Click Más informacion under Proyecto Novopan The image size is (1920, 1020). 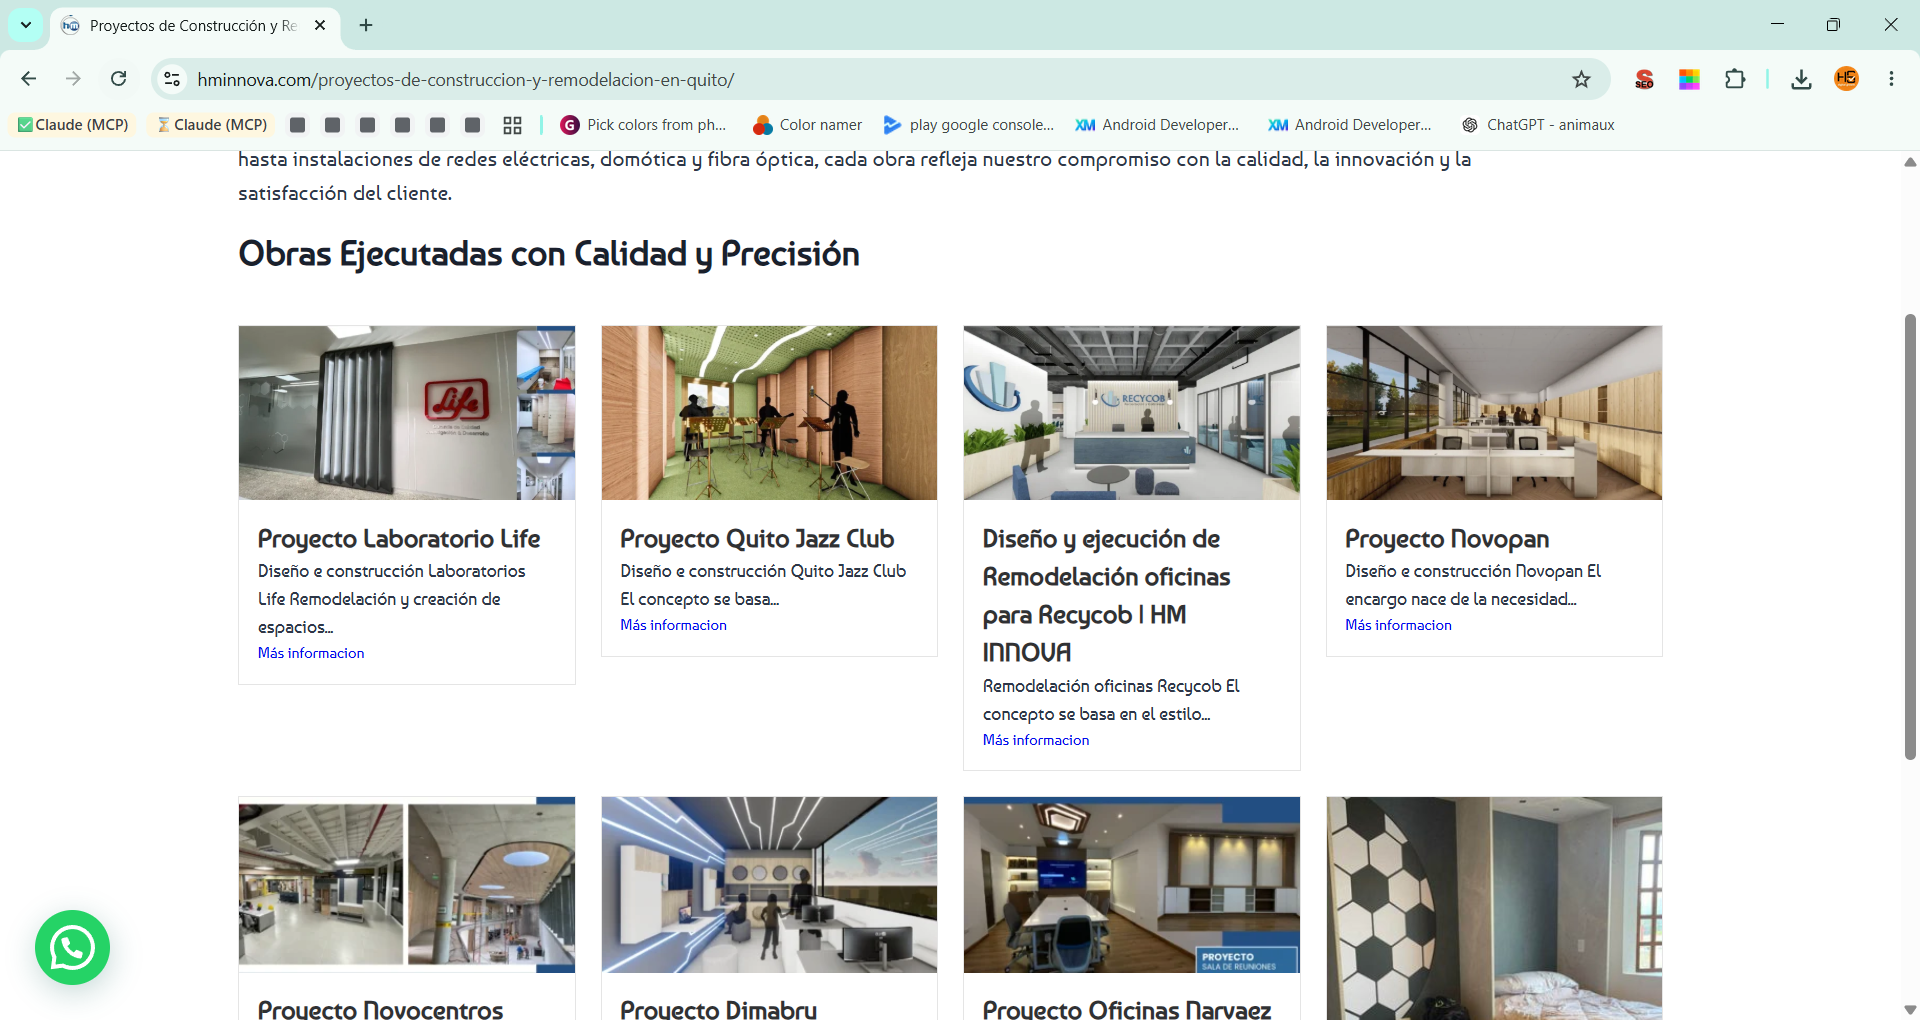[1398, 625]
